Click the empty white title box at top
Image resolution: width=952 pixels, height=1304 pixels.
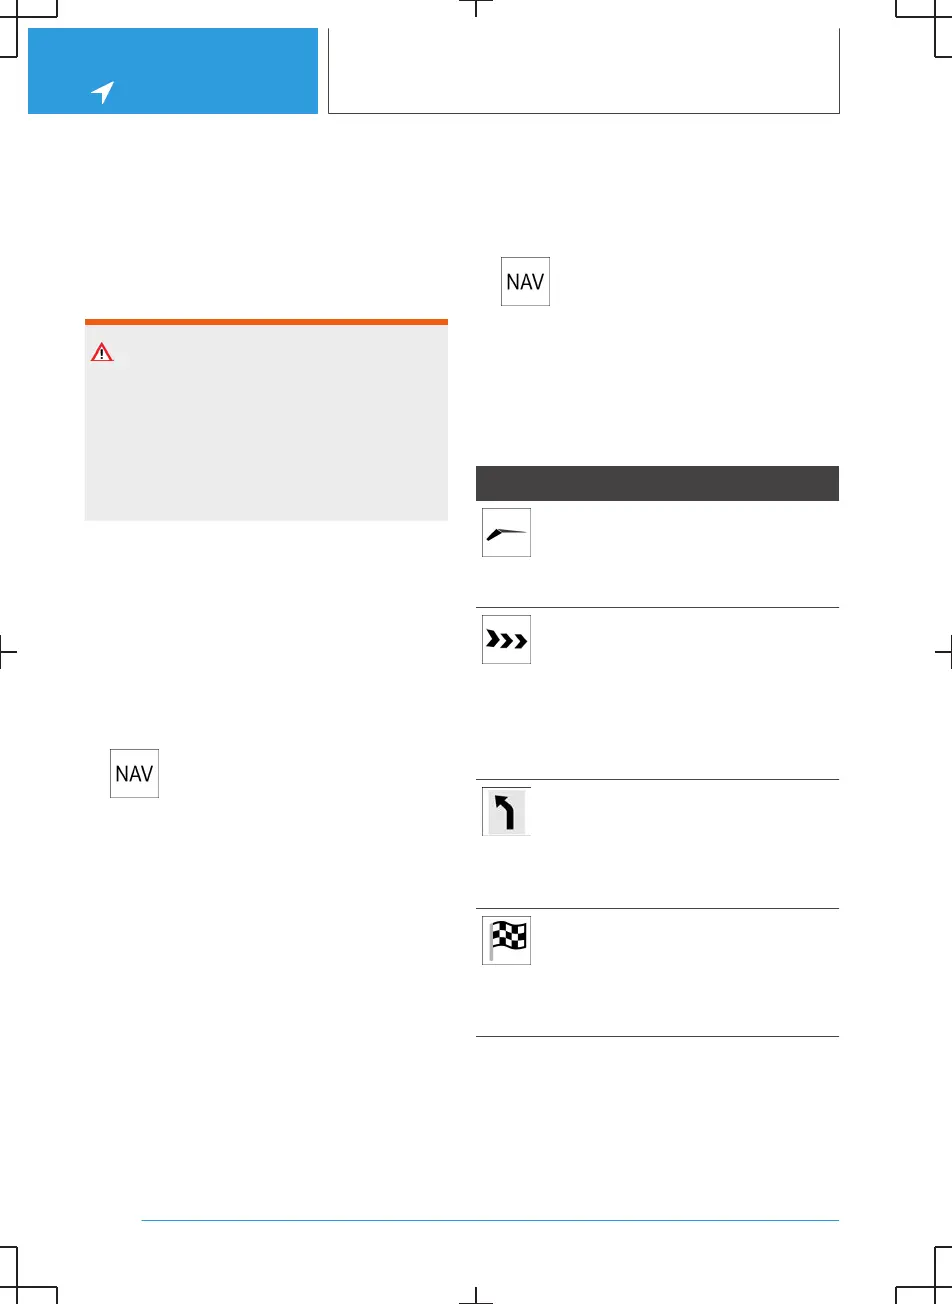pos(583,70)
